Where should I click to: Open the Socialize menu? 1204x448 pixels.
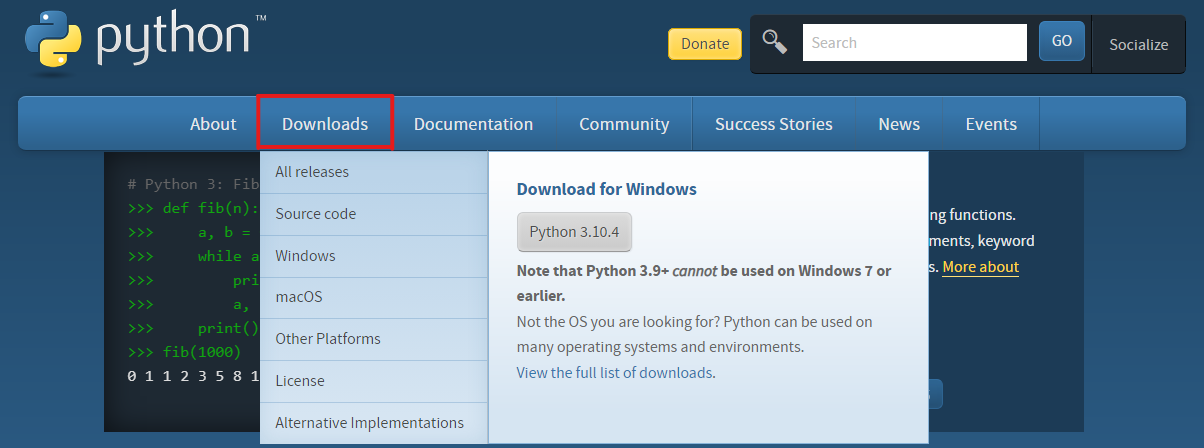point(1138,44)
